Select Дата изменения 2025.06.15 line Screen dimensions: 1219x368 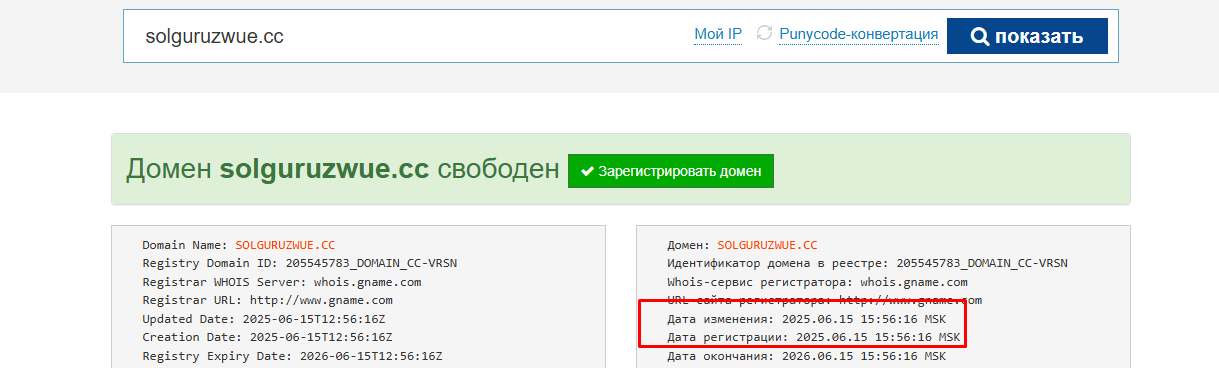806,319
